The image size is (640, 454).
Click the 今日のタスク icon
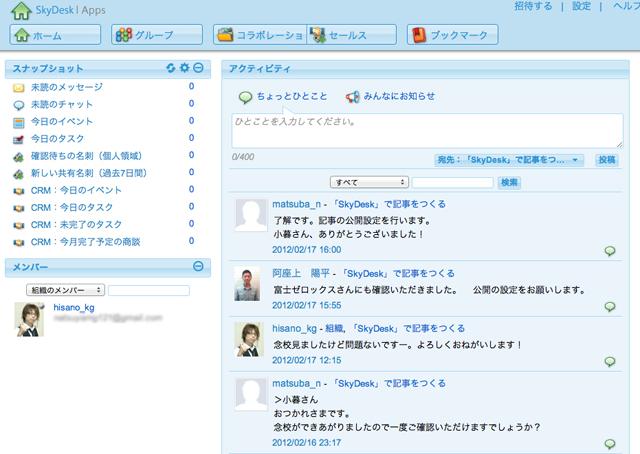pyautogui.click(x=18, y=140)
